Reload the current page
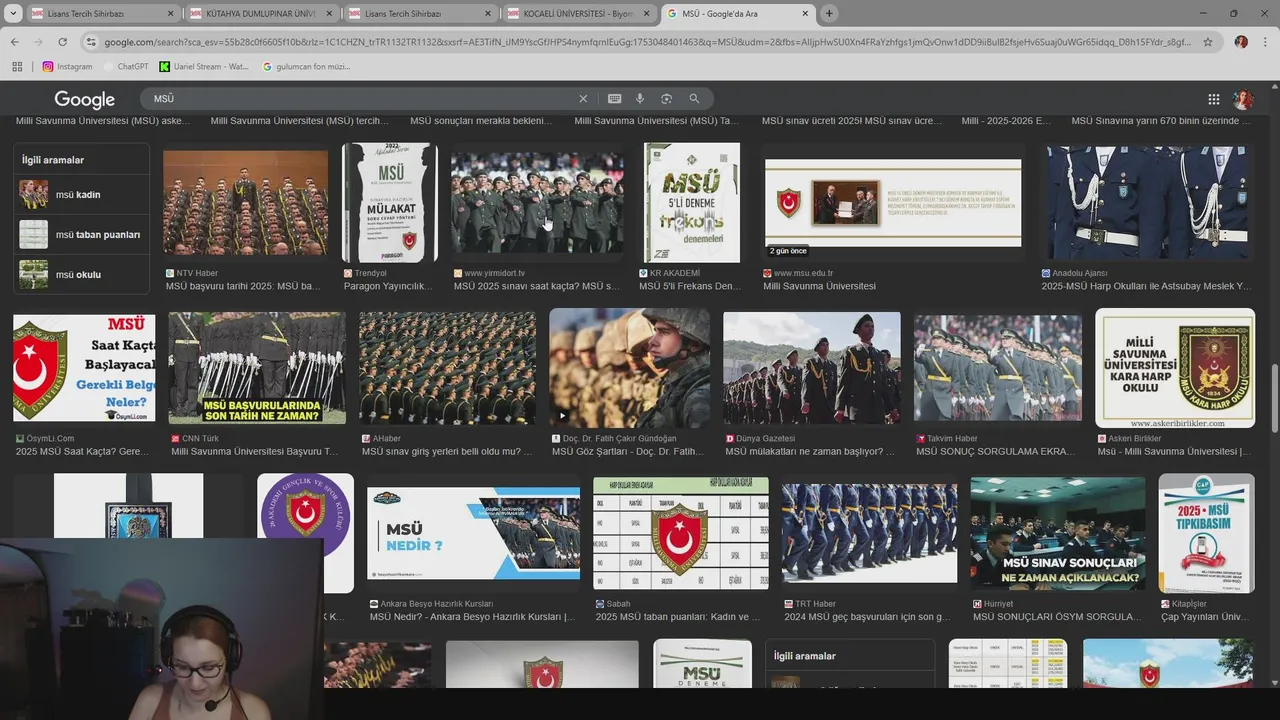The height and width of the screenshot is (720, 1280). coord(62,42)
